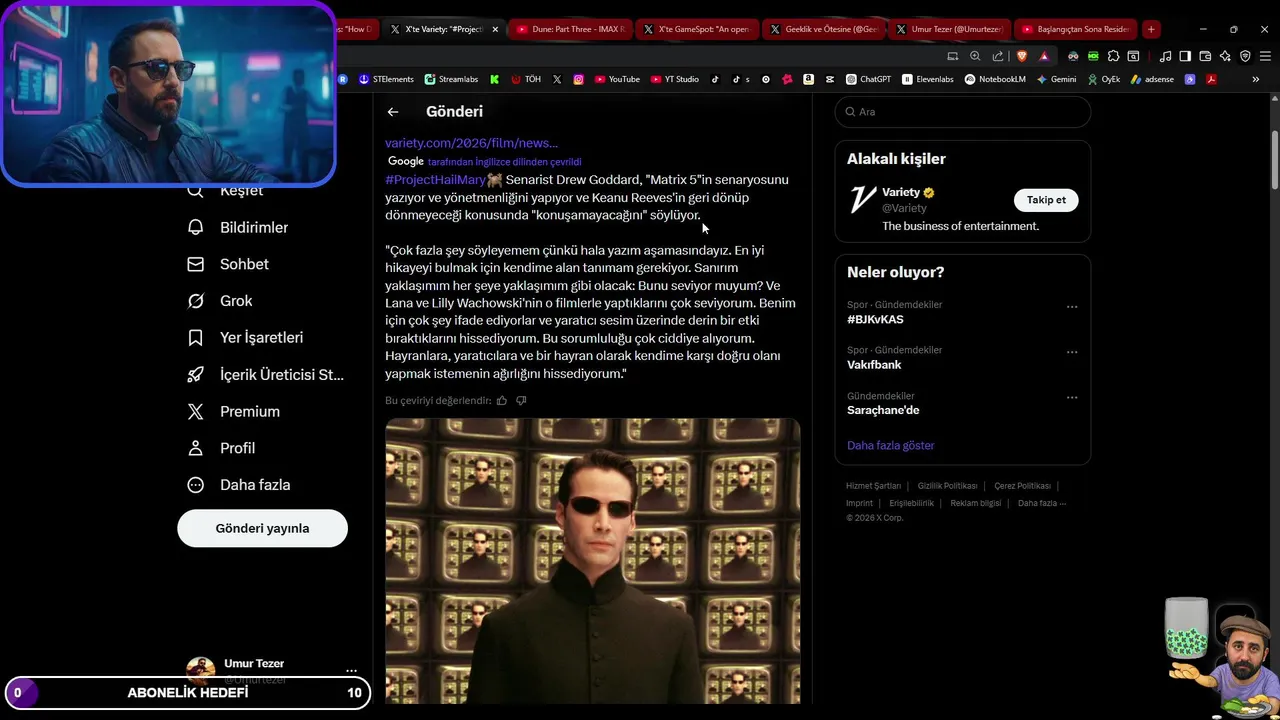Image resolution: width=1280 pixels, height=720 pixels.
Task: Open the OyEk bookmark
Action: [x=1104, y=79]
